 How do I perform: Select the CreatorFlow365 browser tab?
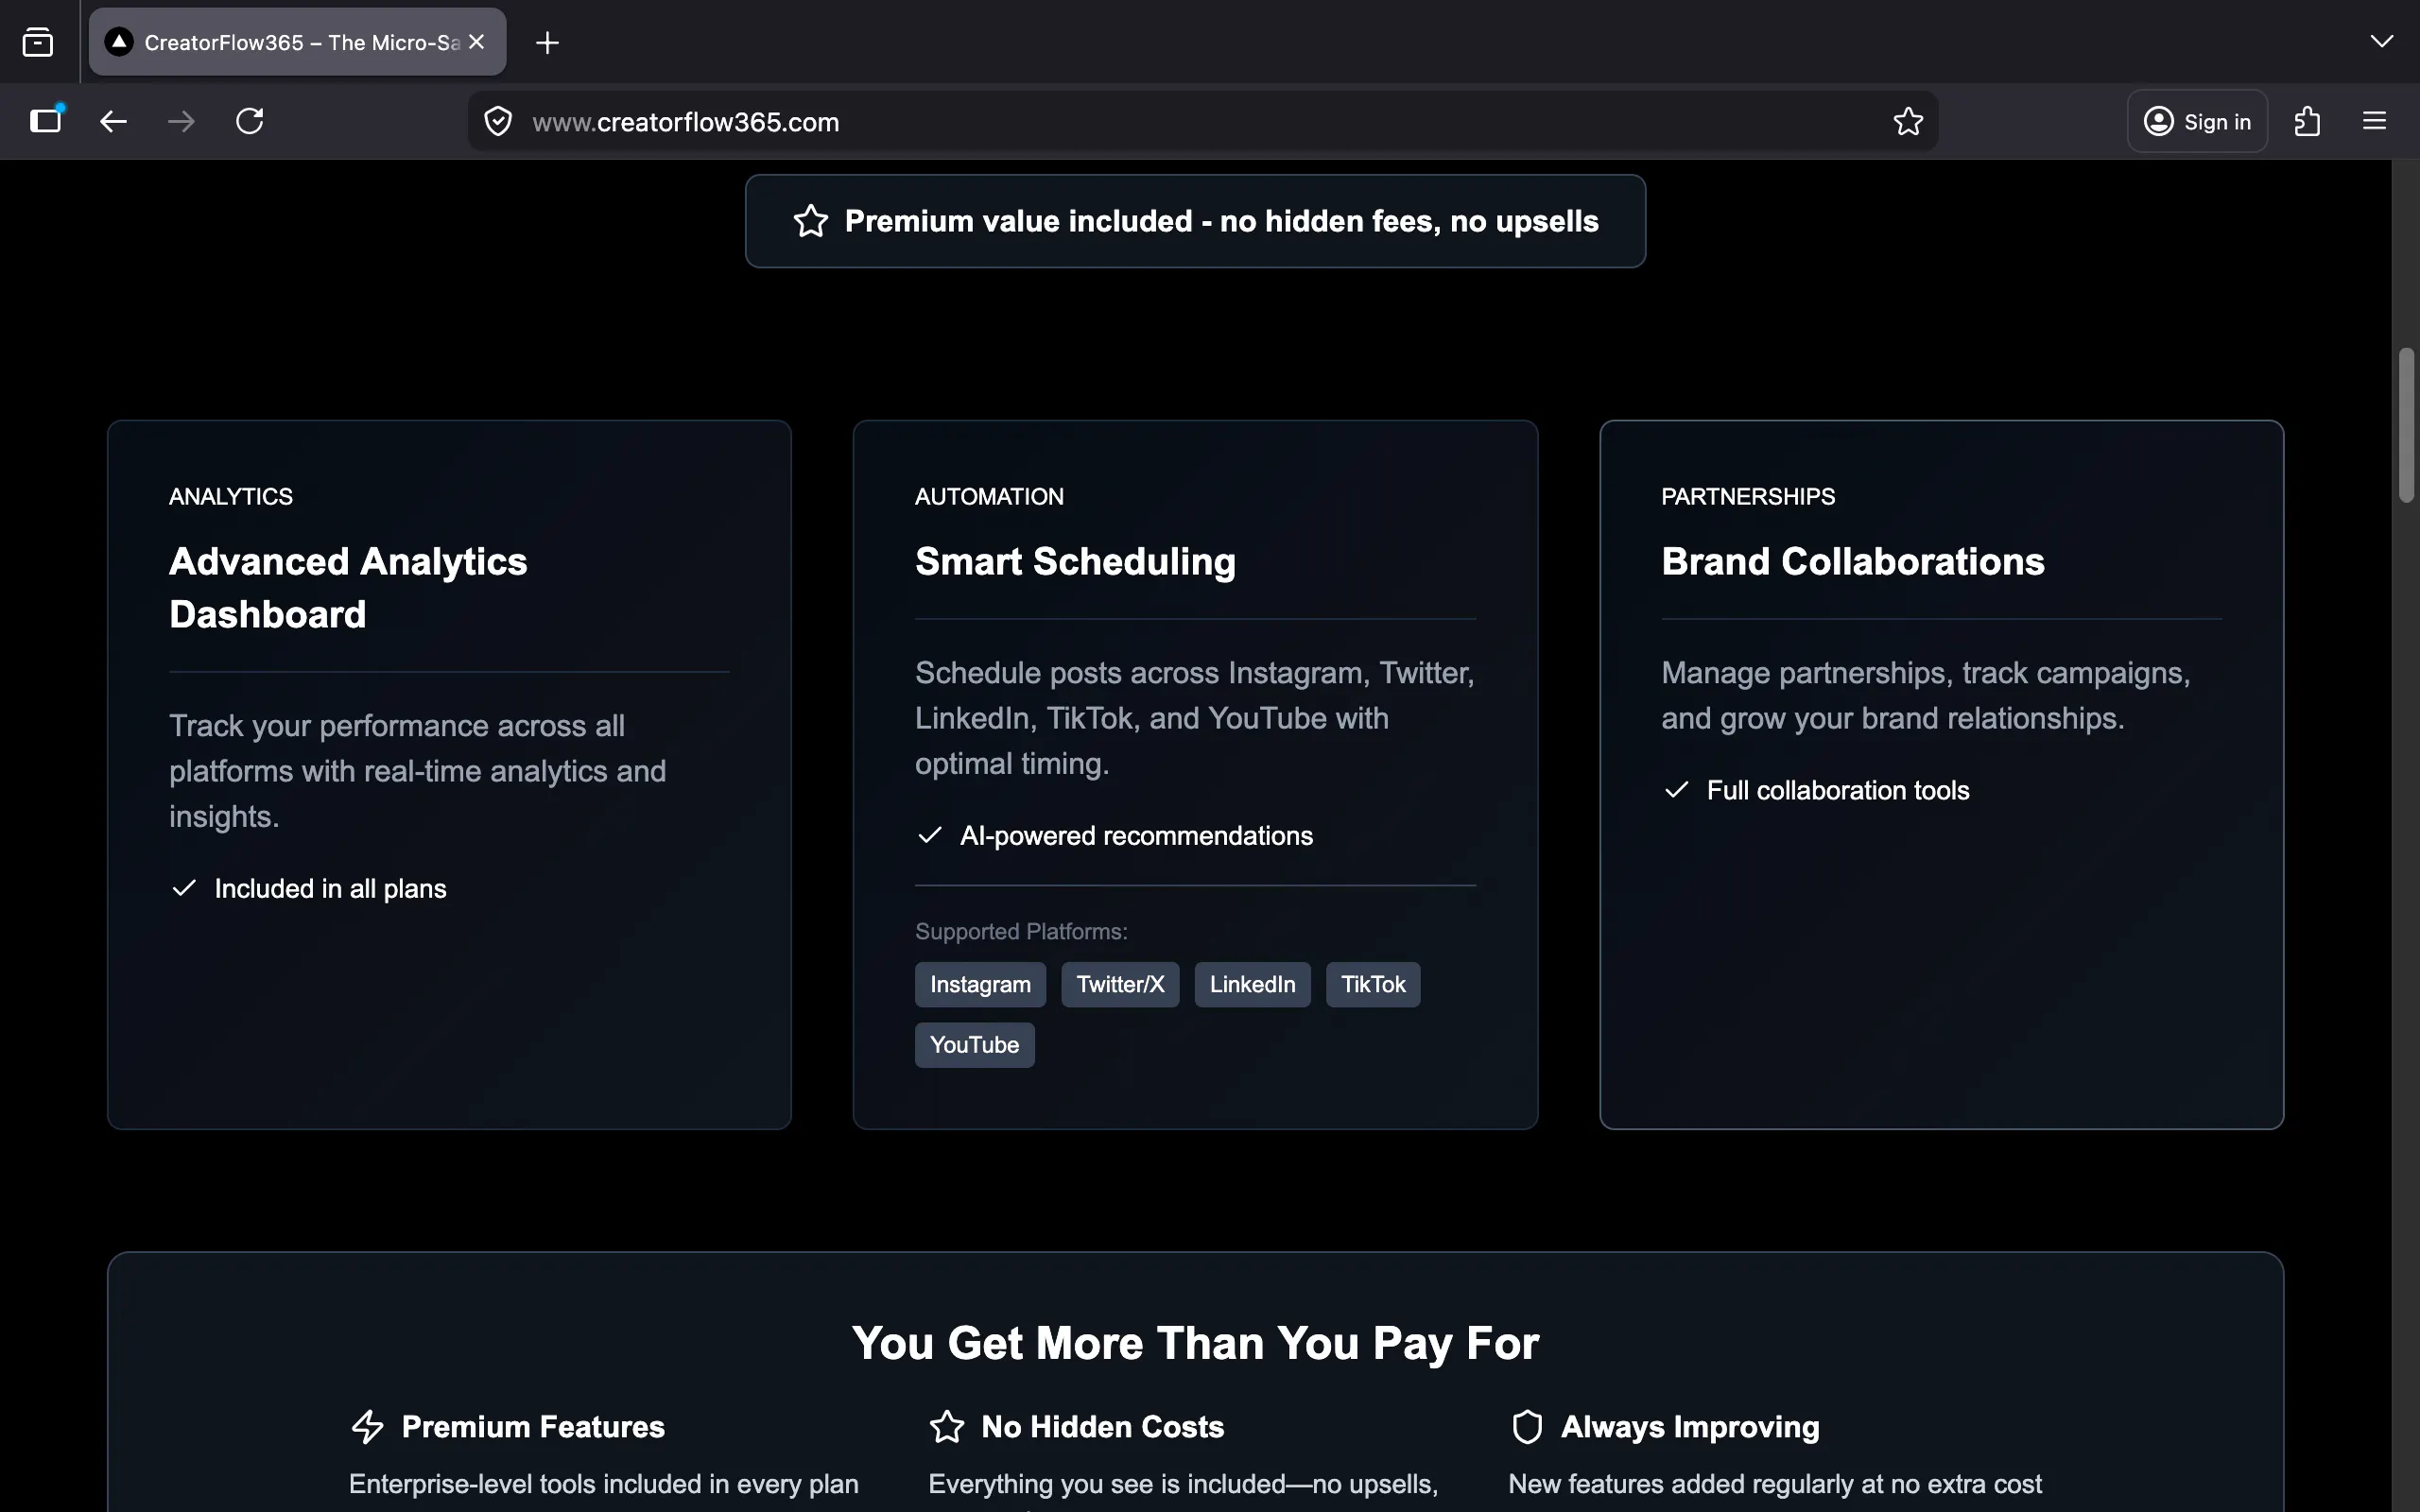click(297, 42)
